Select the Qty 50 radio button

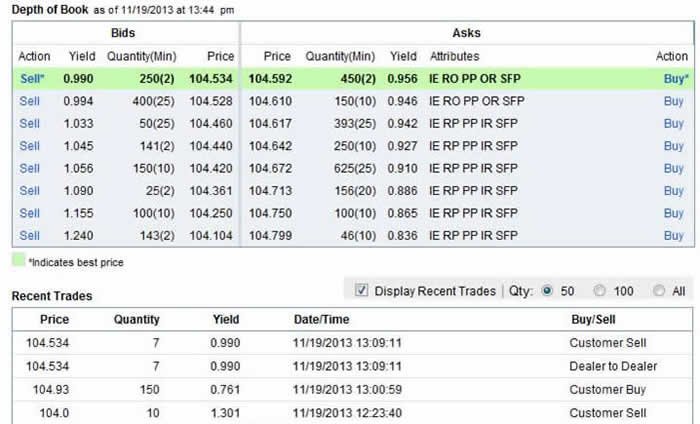[546, 291]
